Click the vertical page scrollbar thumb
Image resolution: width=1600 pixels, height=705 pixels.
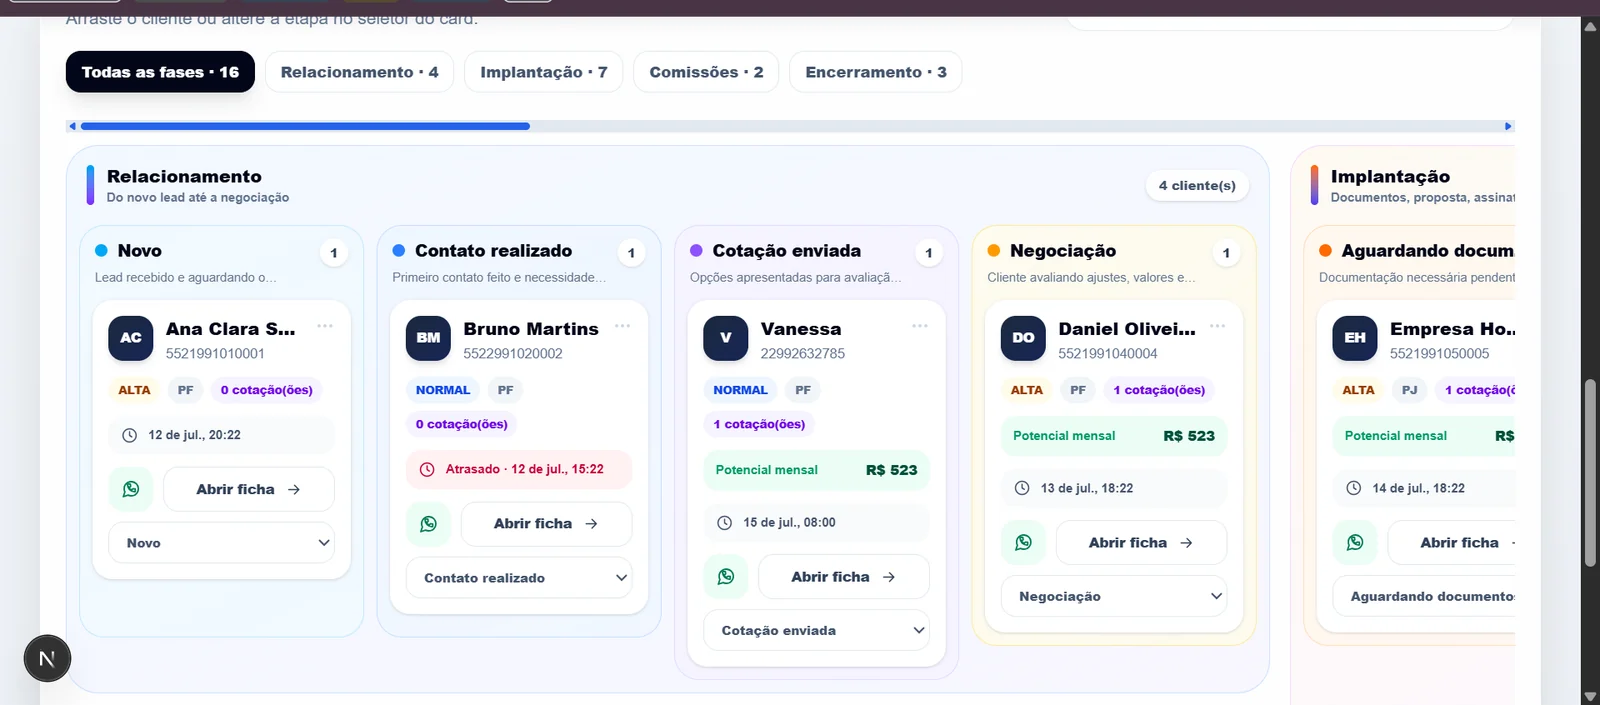click(x=1590, y=474)
